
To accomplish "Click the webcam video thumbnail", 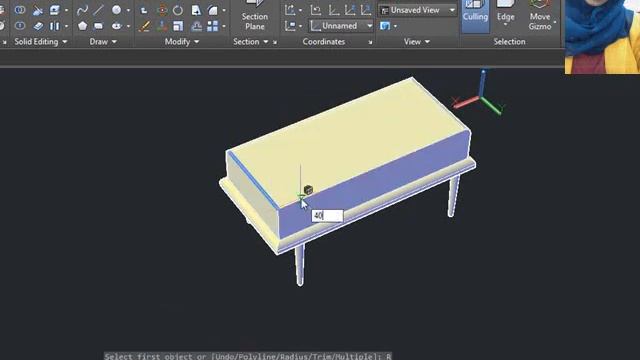I will (602, 37).
